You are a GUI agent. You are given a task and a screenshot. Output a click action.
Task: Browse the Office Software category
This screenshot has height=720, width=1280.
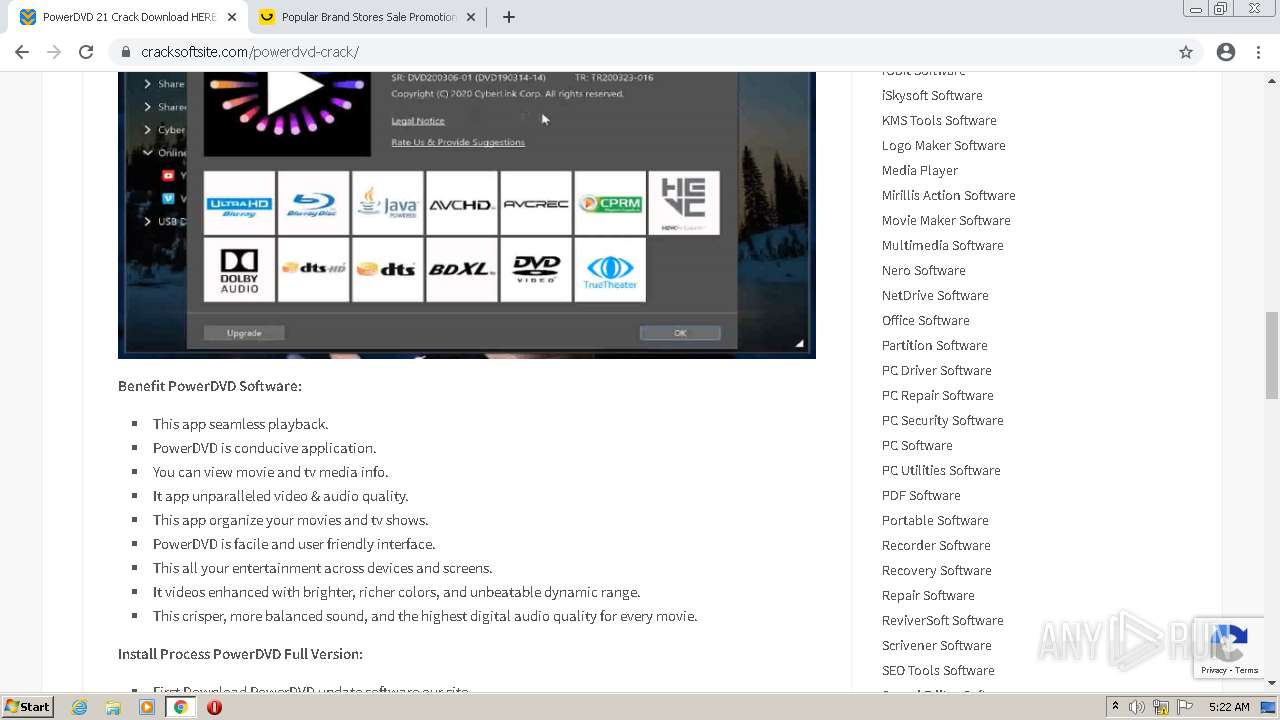point(926,320)
